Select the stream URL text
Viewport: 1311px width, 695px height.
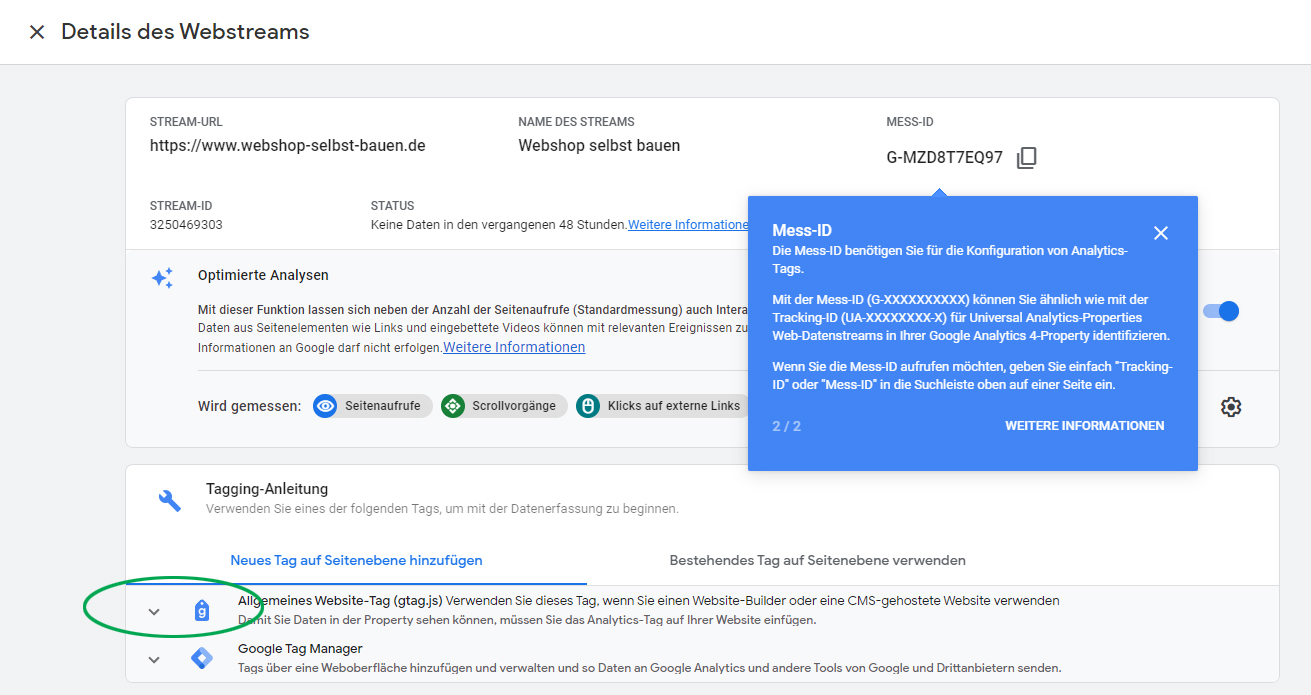[x=288, y=145]
